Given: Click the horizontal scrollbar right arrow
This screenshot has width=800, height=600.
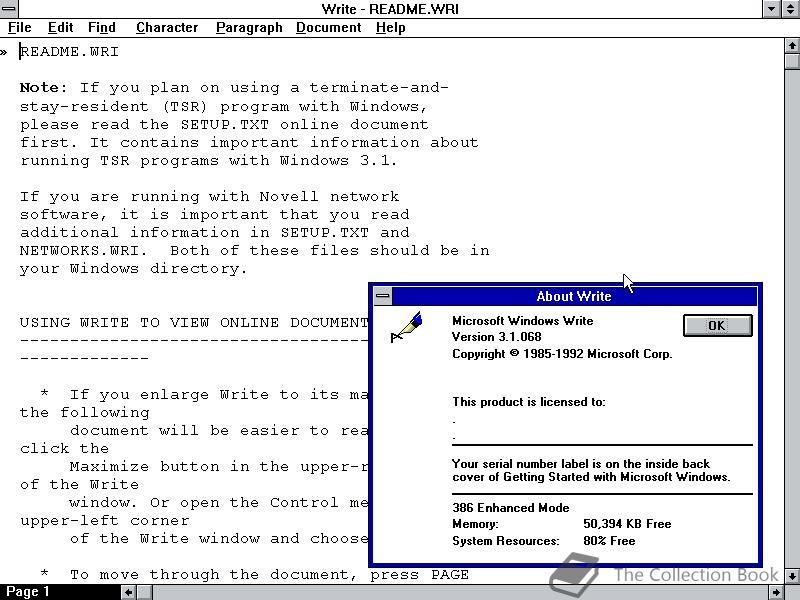Looking at the screenshot, I should (x=777, y=592).
